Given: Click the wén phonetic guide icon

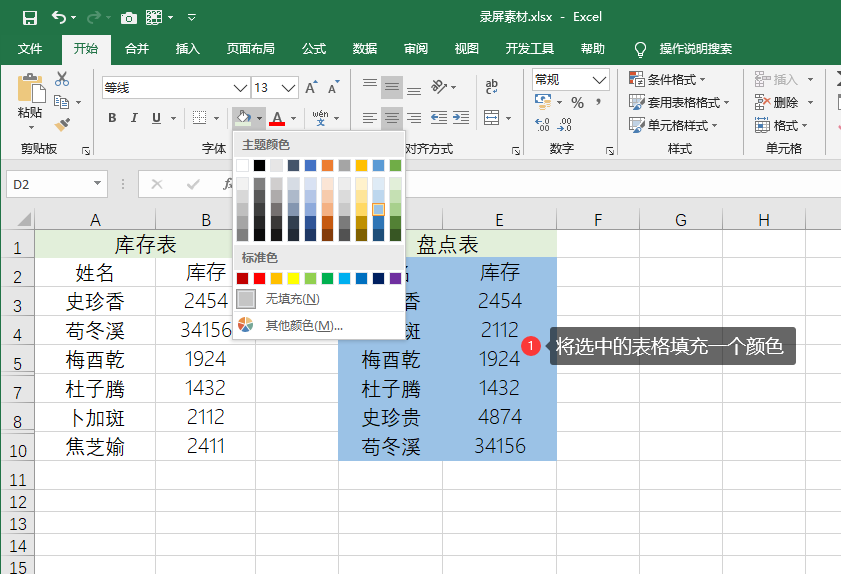Looking at the screenshot, I should 320,117.
